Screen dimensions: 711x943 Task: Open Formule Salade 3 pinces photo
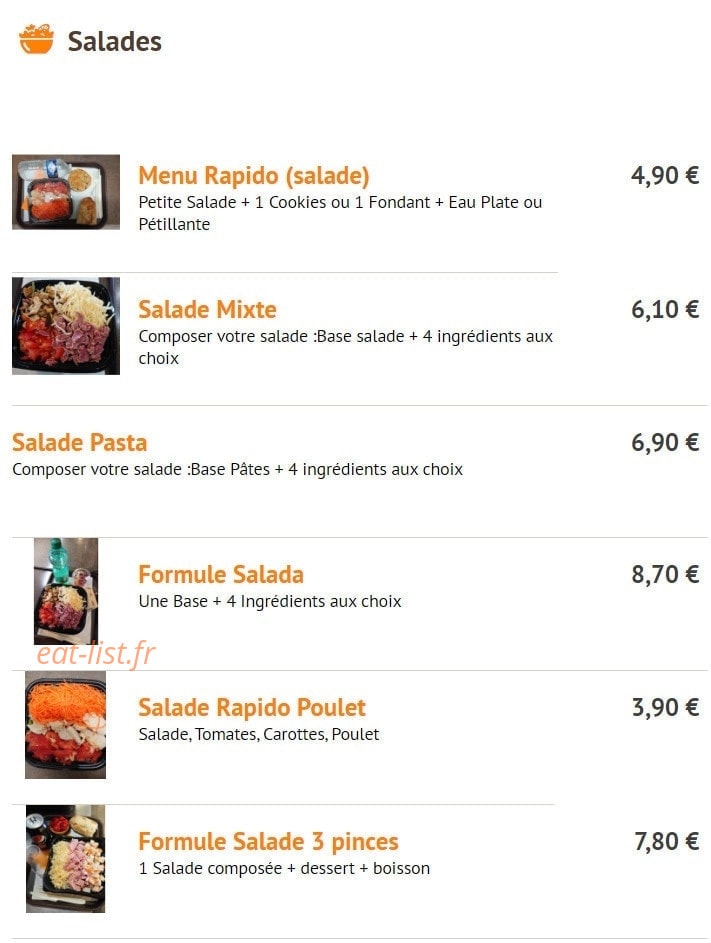point(66,859)
